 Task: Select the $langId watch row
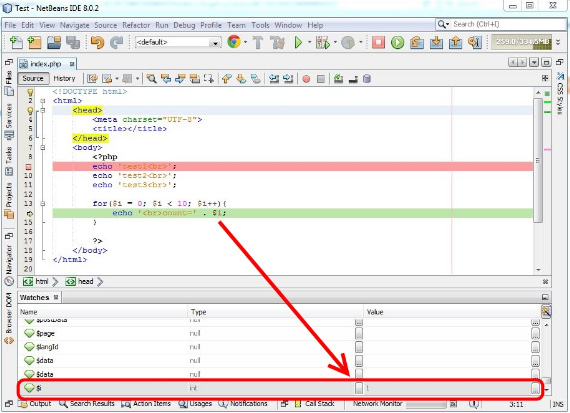pyautogui.click(x=280, y=347)
